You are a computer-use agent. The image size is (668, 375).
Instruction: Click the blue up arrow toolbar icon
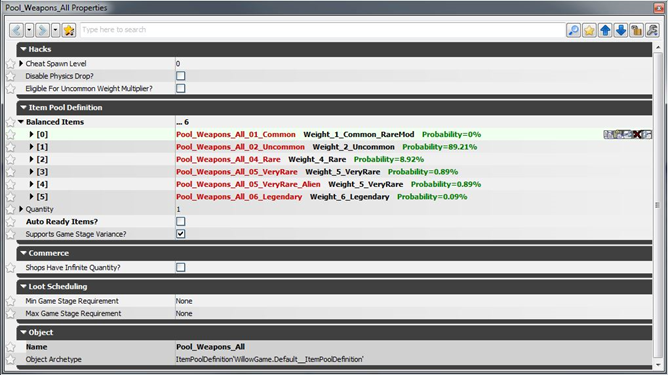(605, 30)
